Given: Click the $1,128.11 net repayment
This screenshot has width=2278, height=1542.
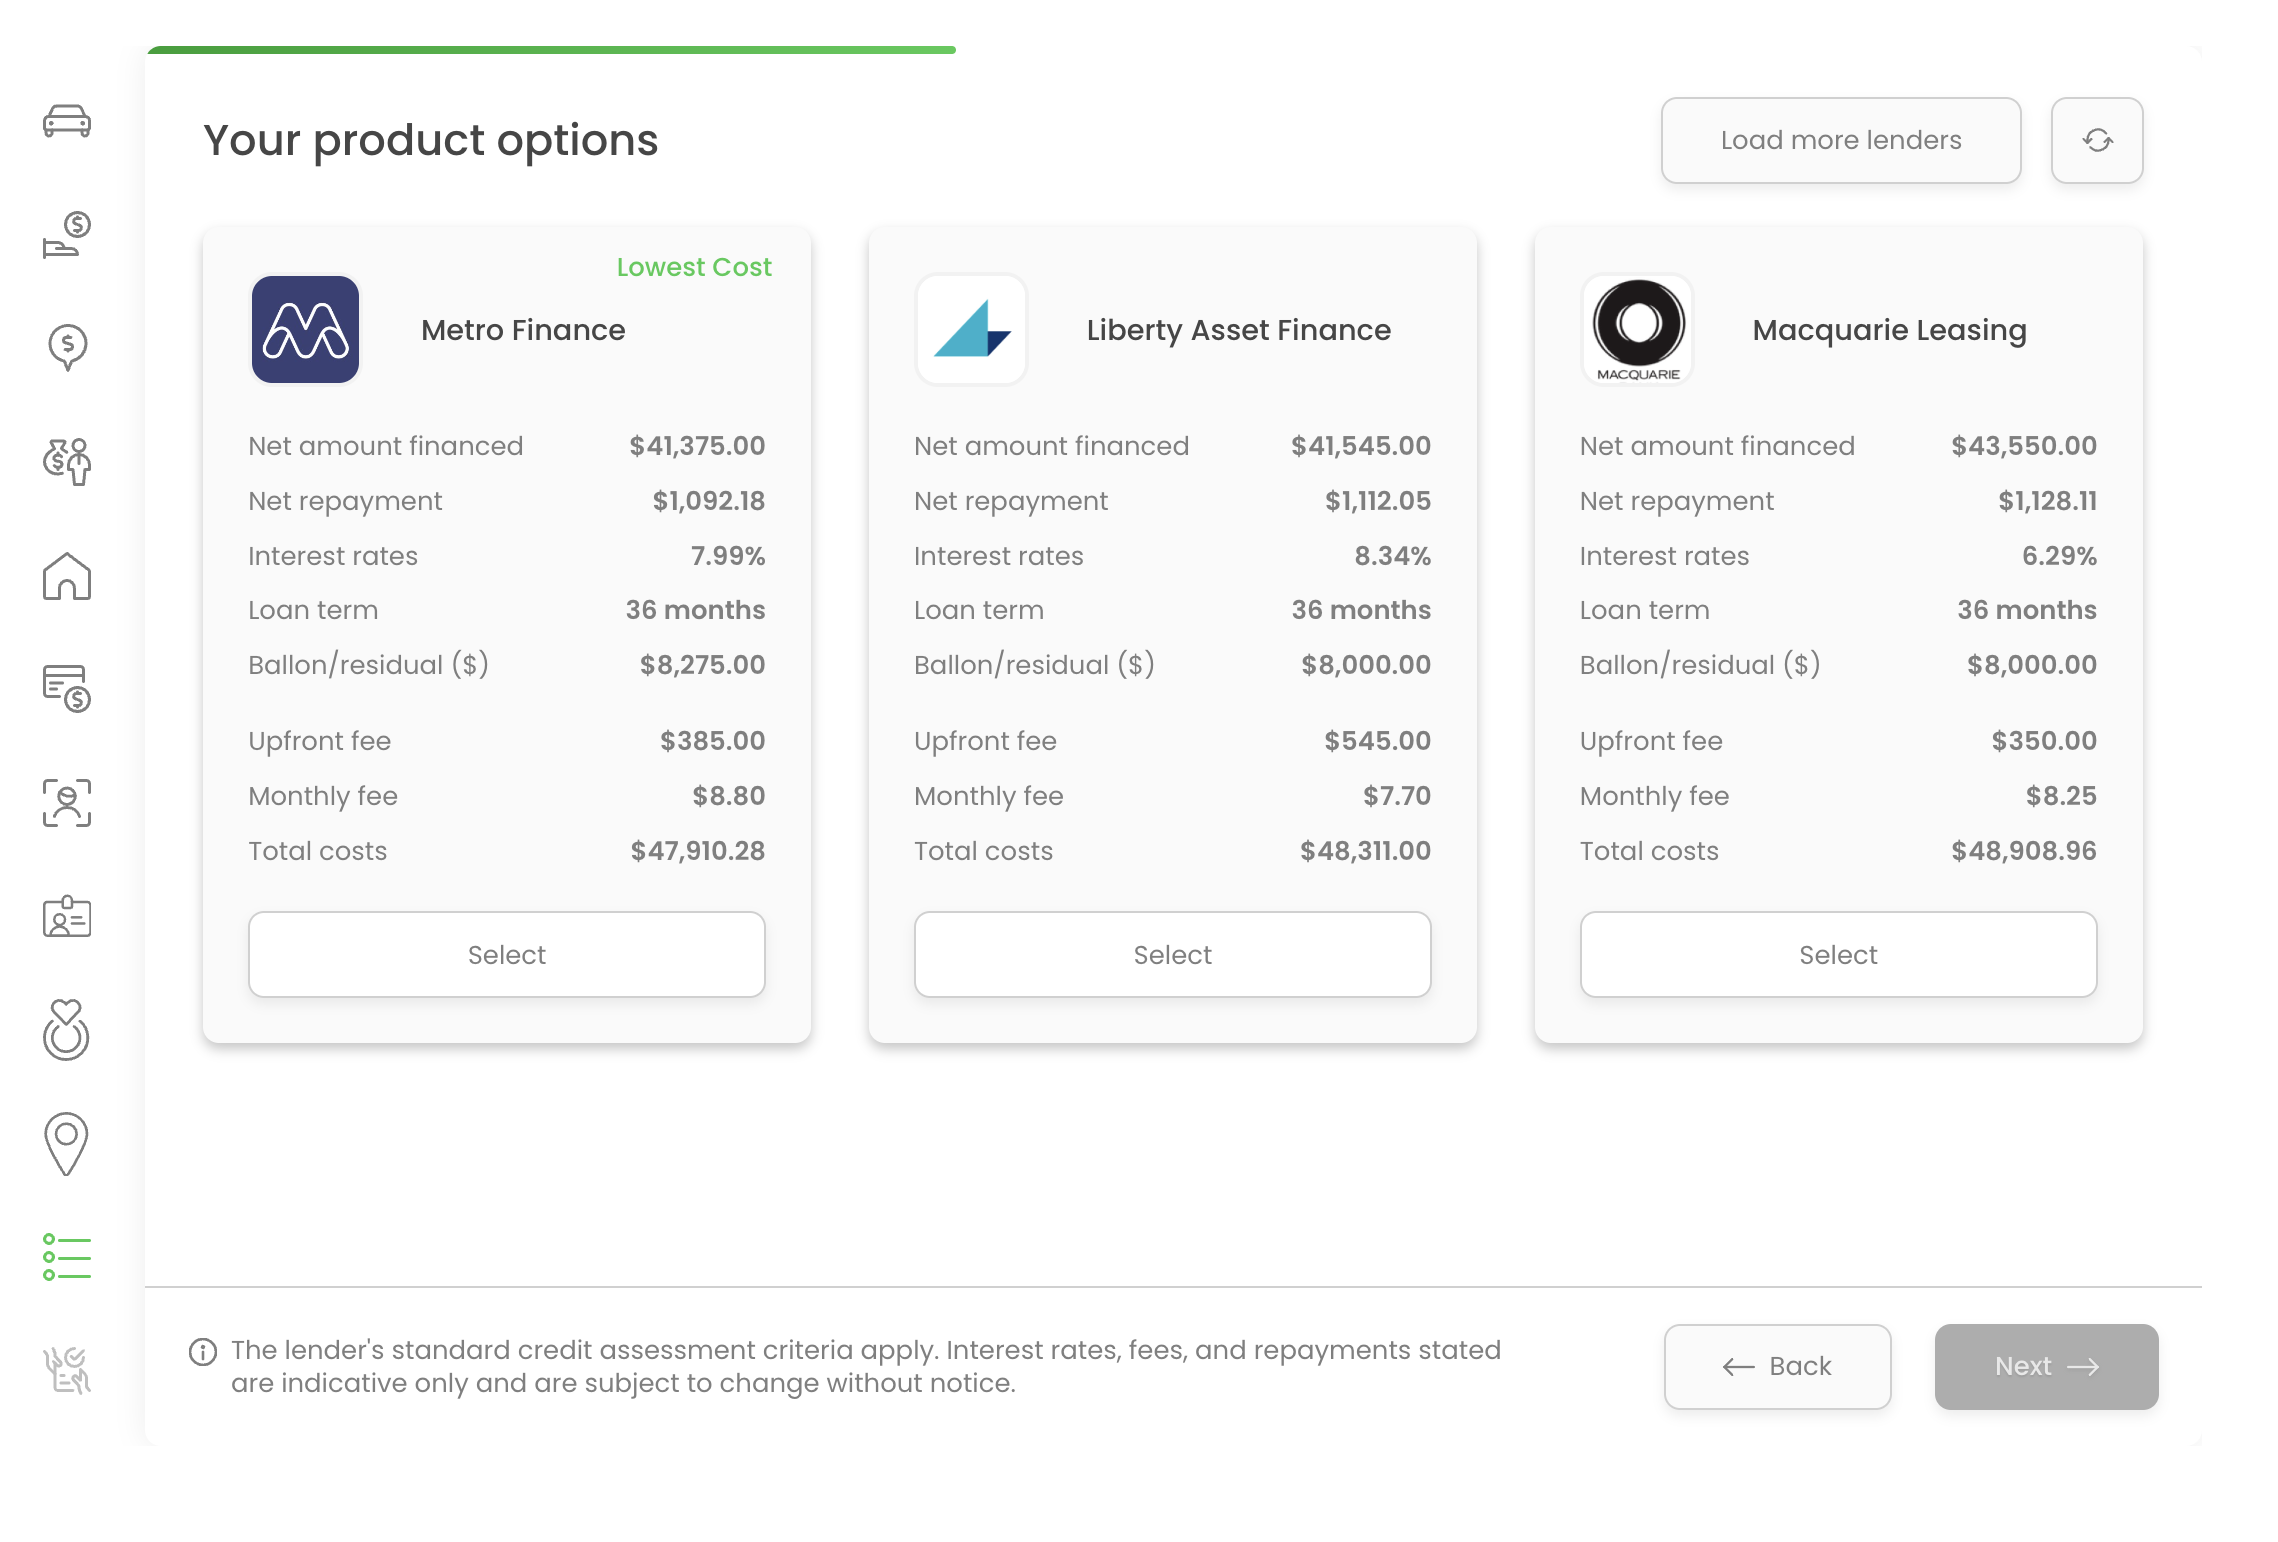Looking at the screenshot, I should tap(2047, 501).
